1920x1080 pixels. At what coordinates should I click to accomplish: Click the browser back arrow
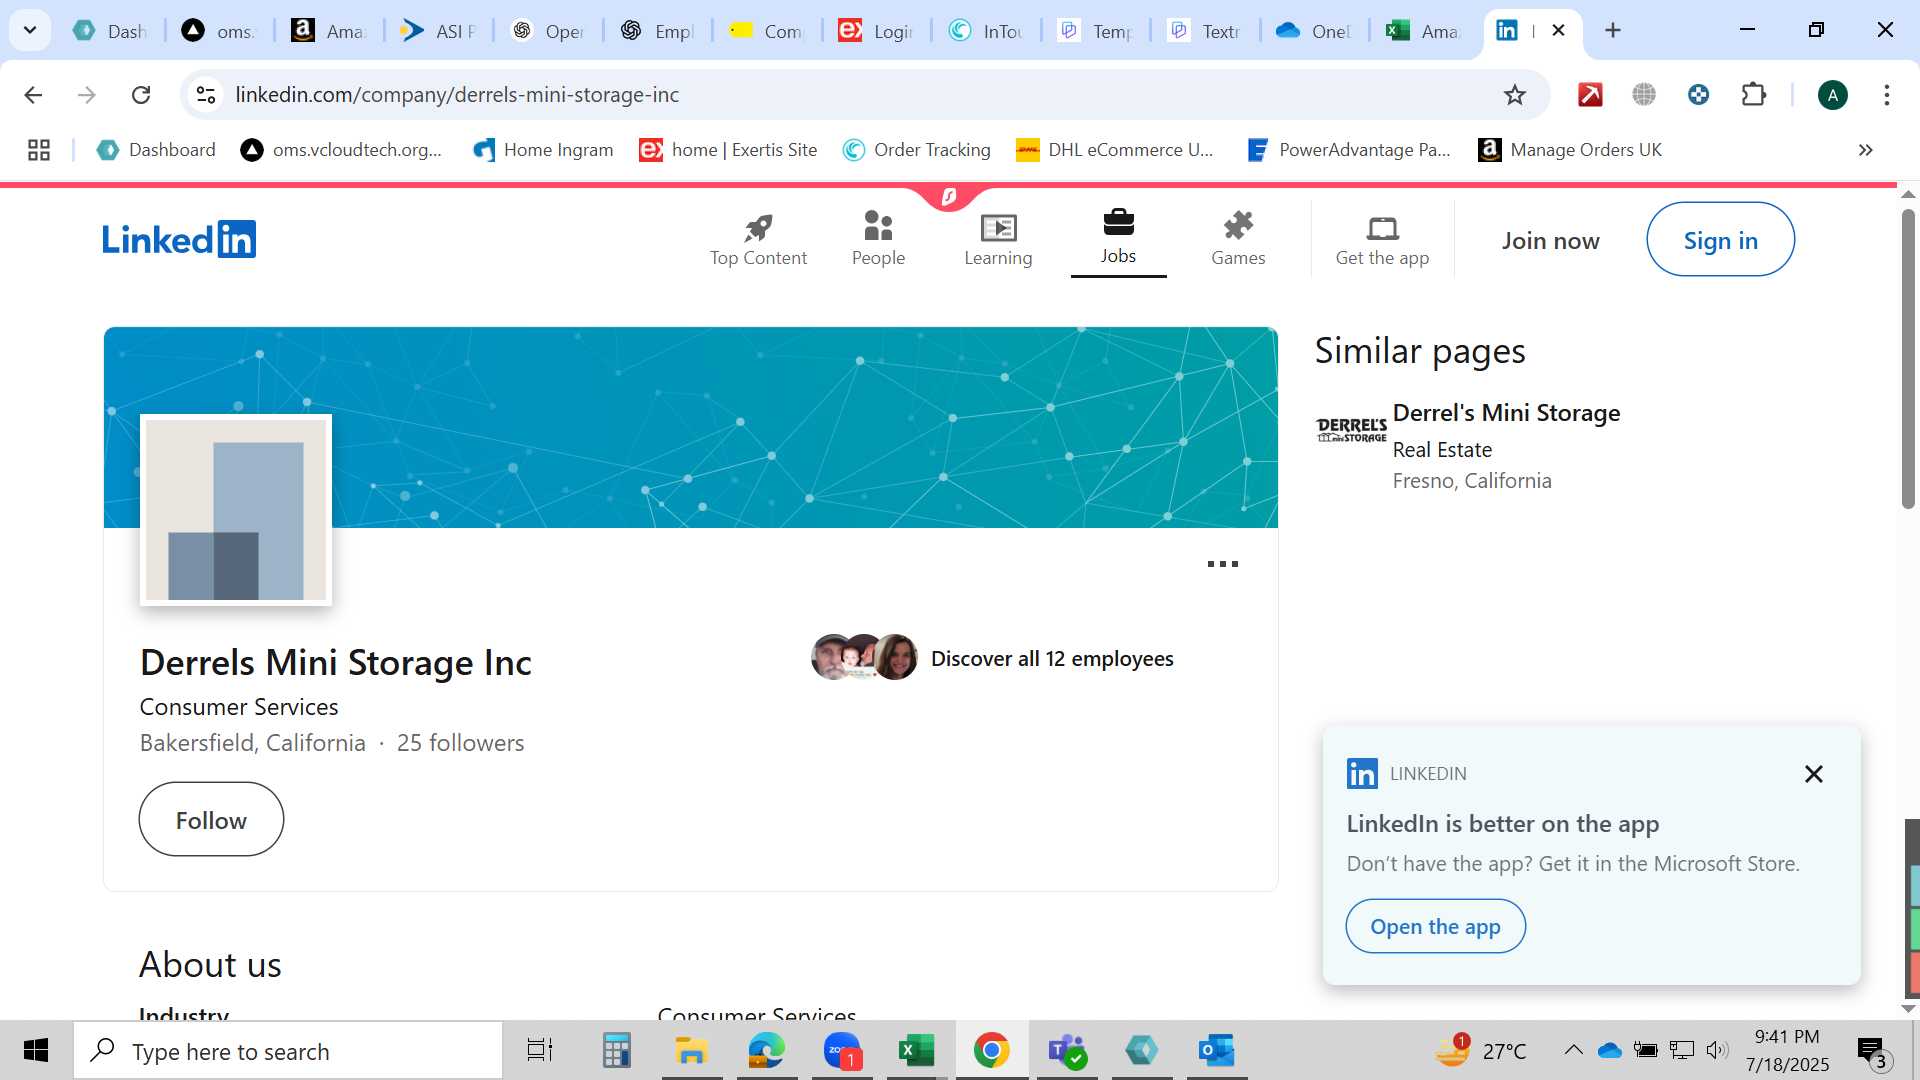[x=33, y=95]
